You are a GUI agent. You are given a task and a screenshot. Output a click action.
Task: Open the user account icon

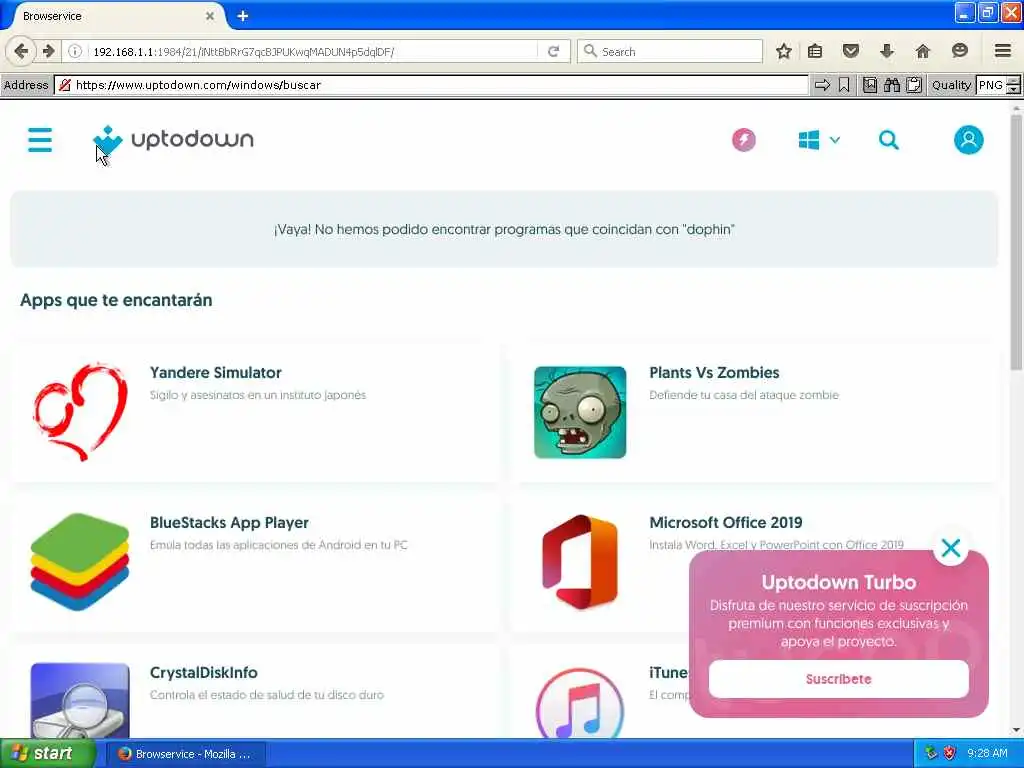[968, 140]
